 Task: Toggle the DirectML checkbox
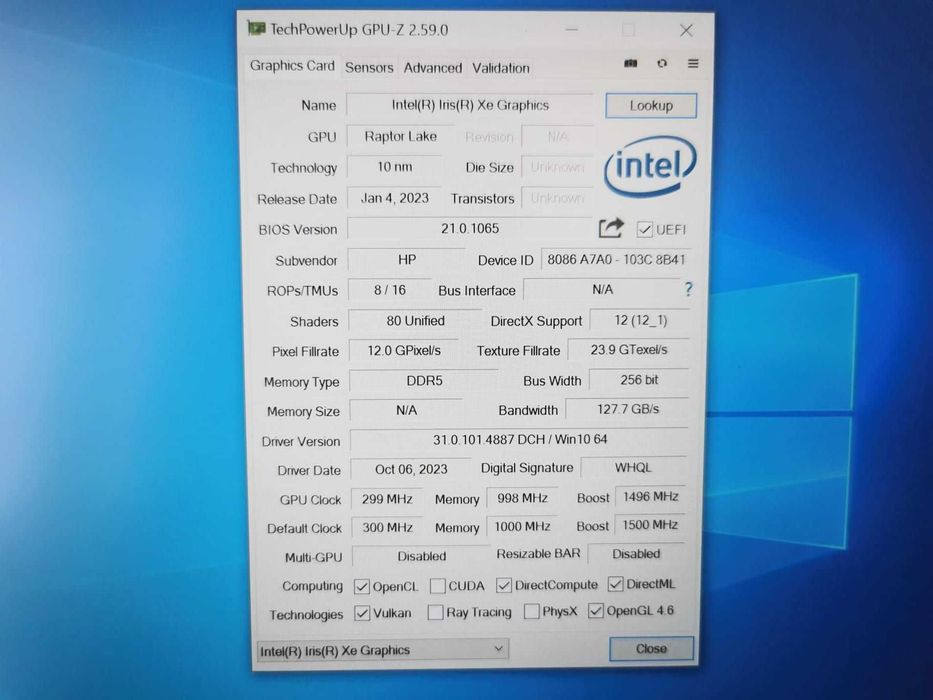coord(615,584)
